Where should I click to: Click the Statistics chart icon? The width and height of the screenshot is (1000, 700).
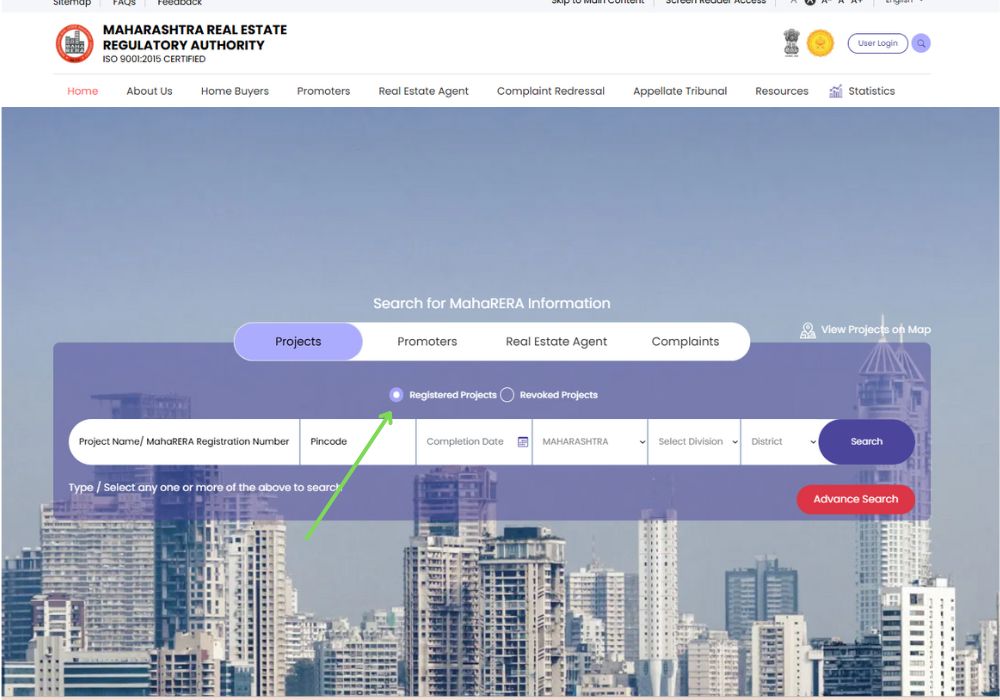pyautogui.click(x=836, y=91)
